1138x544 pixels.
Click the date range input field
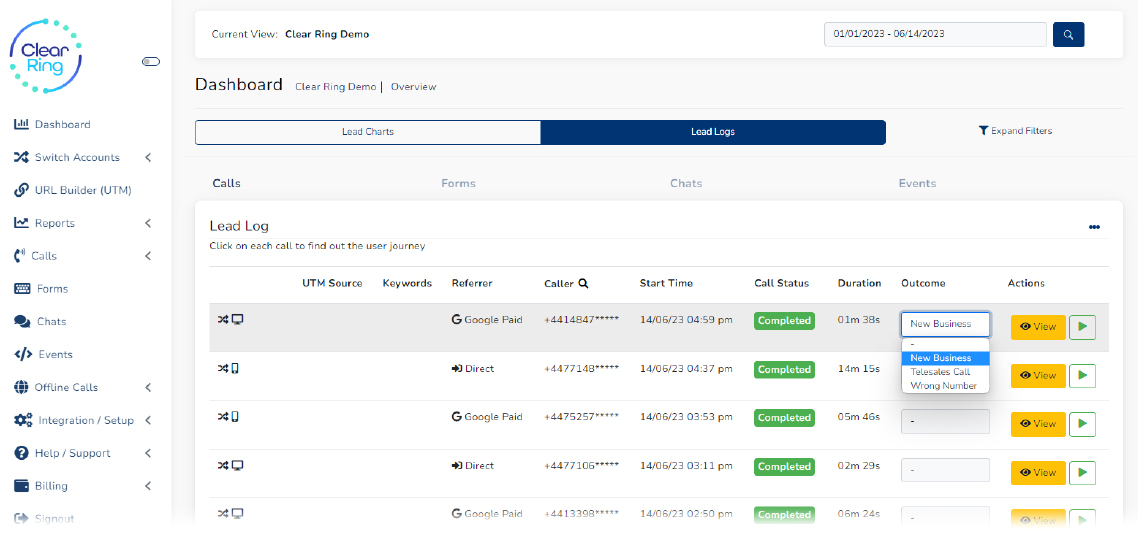point(934,34)
